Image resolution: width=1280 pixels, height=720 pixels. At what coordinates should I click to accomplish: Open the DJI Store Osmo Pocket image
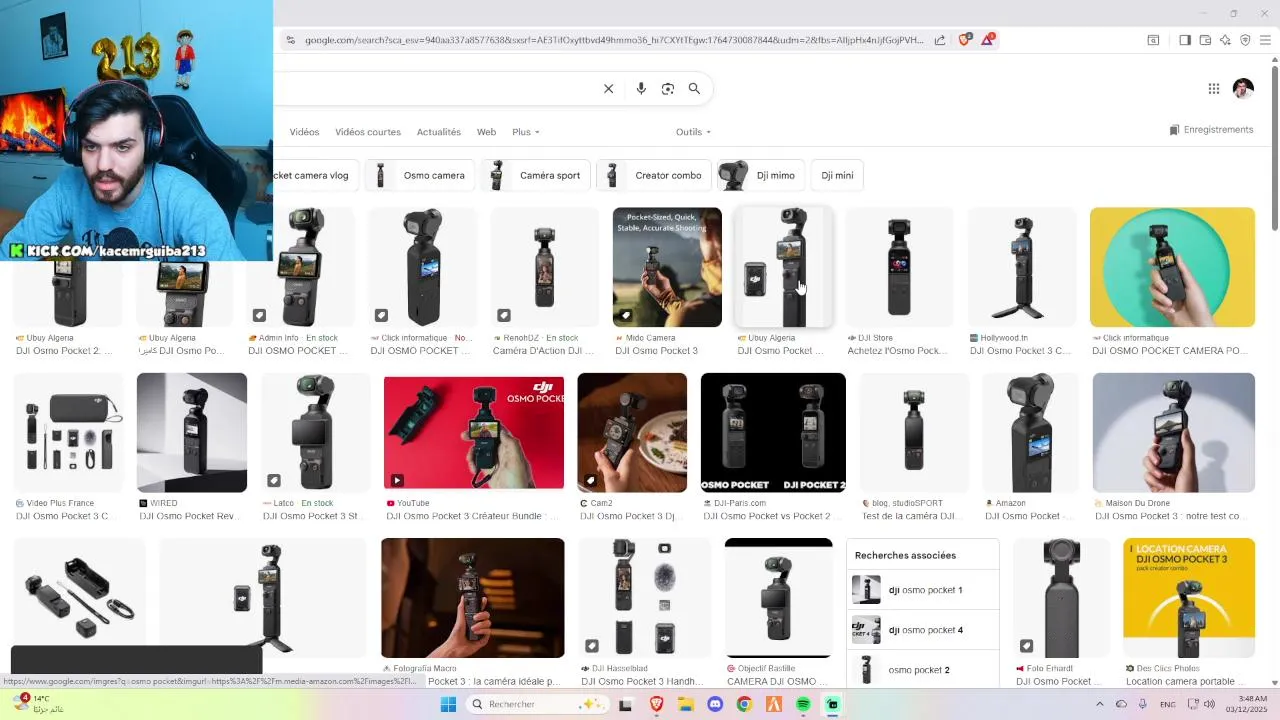coord(899,267)
